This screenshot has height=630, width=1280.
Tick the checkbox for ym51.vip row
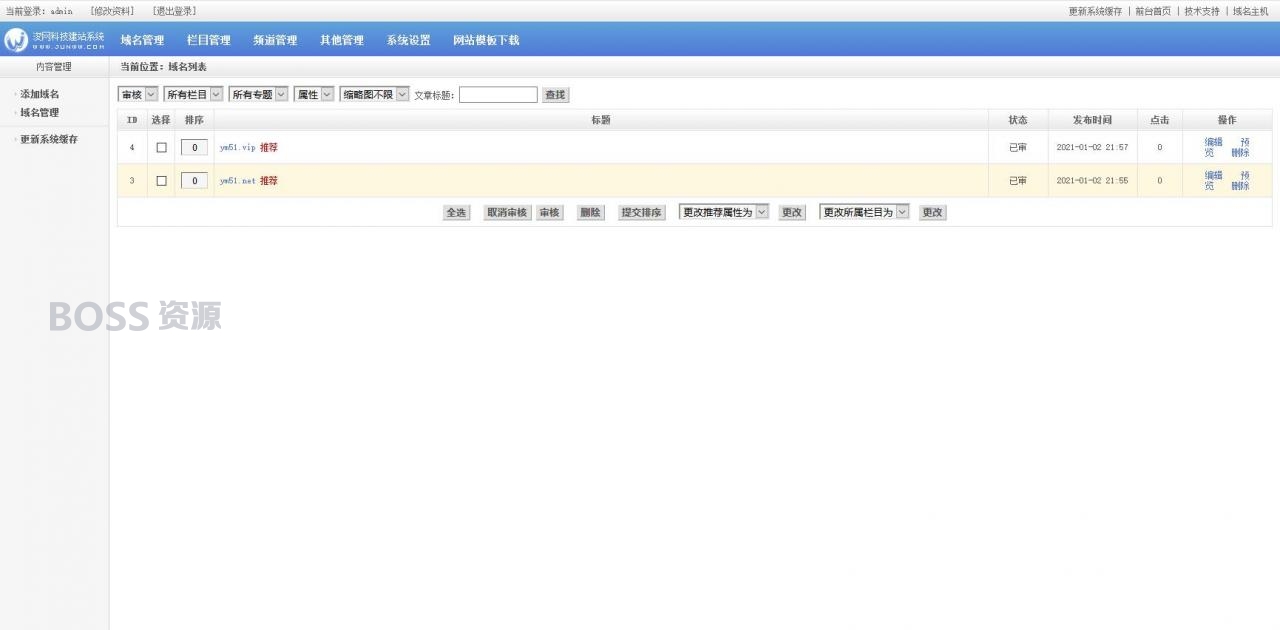pos(161,147)
